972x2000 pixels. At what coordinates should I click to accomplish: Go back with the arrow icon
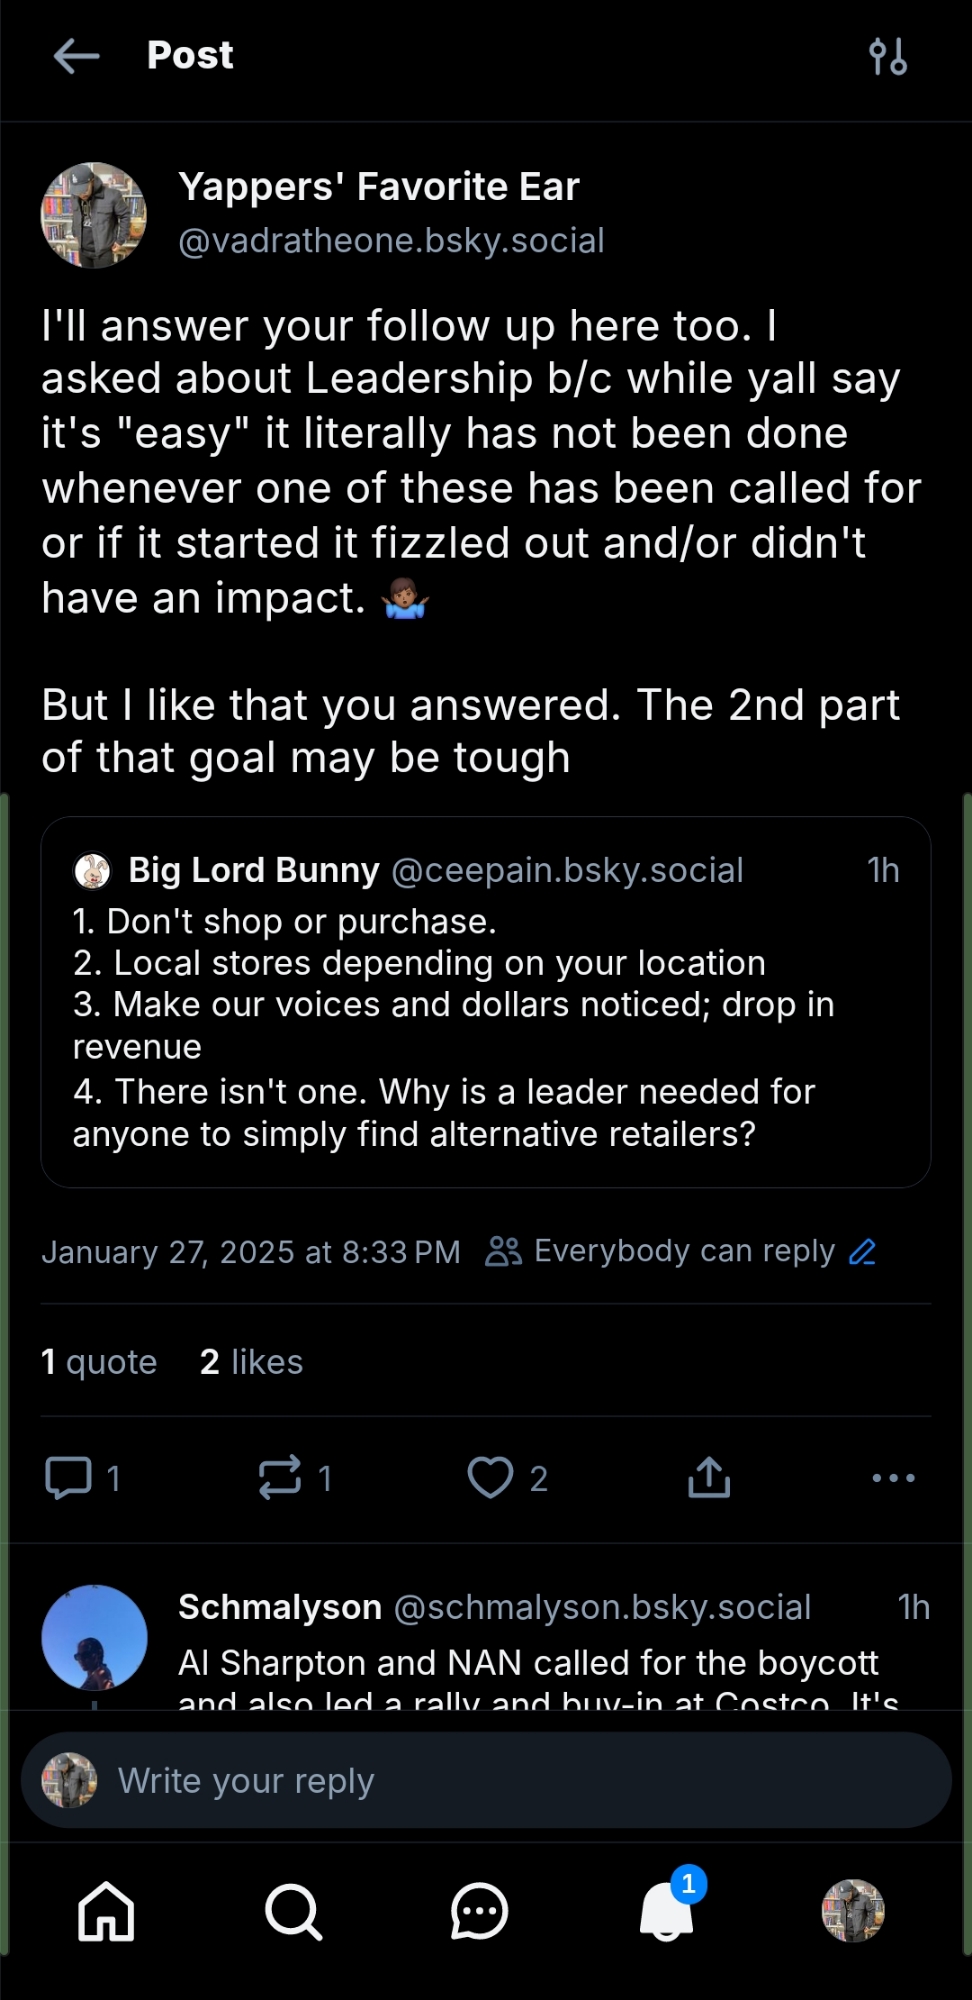tap(76, 56)
